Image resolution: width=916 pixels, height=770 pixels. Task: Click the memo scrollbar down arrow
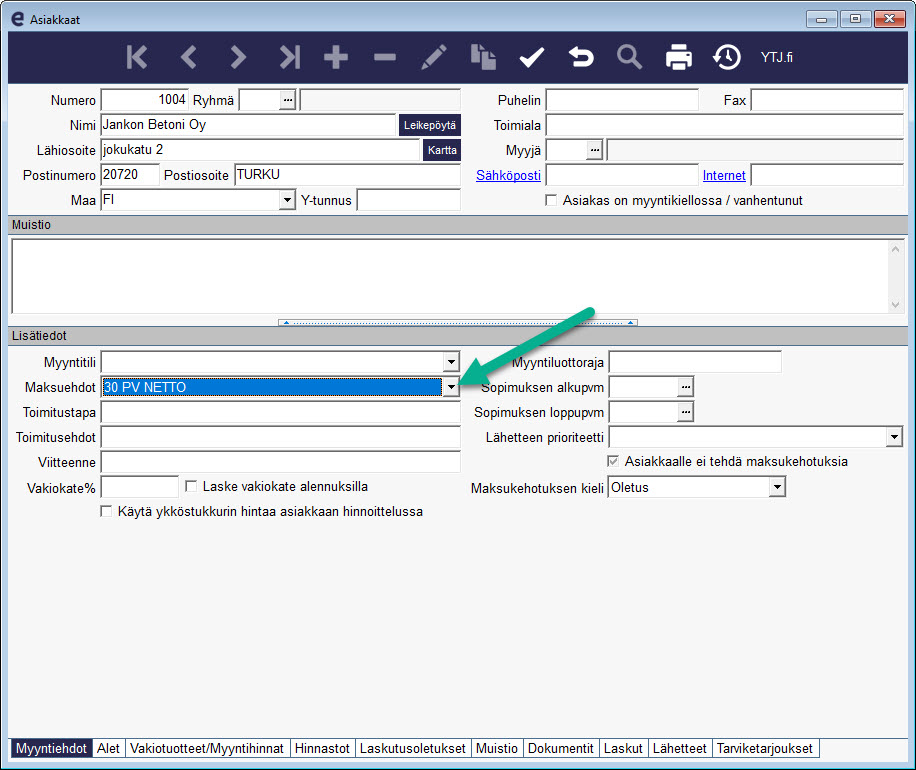[895, 304]
